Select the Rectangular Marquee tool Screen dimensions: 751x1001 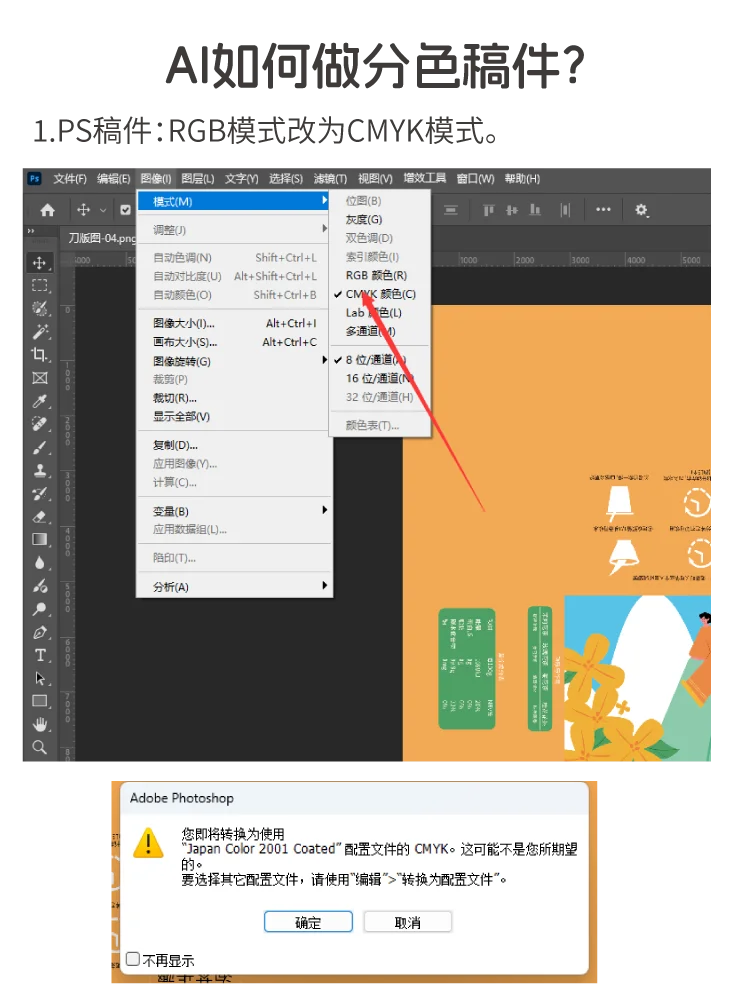pyautogui.click(x=40, y=285)
